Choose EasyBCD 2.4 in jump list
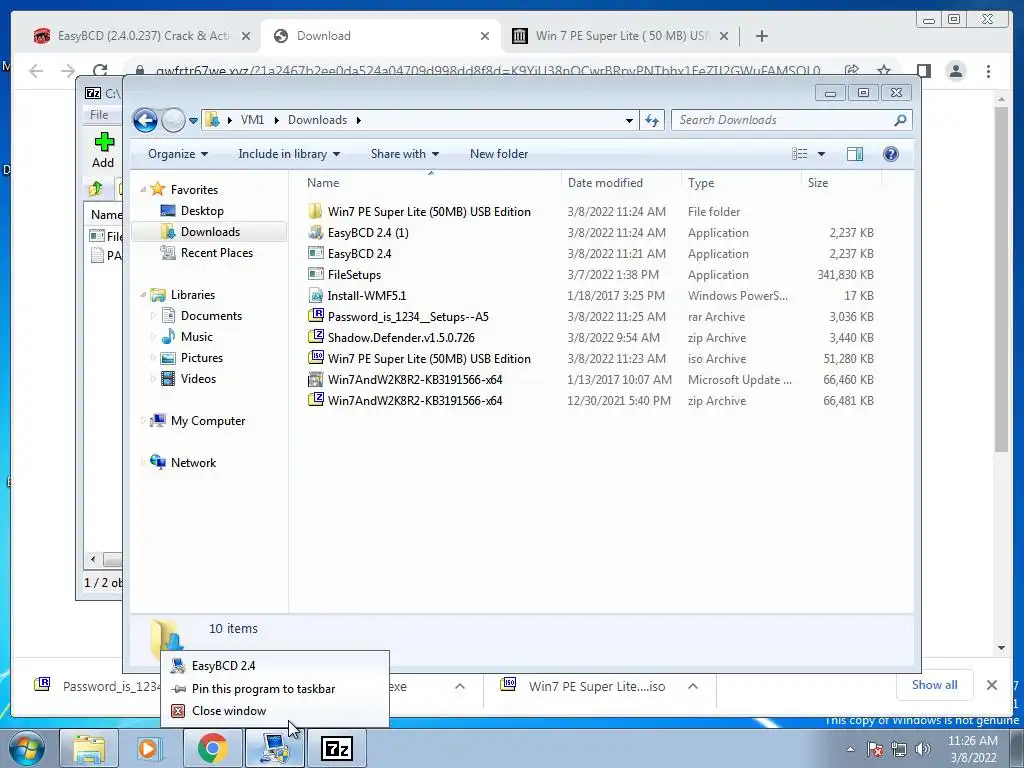This screenshot has height=768, width=1024. tap(275, 666)
